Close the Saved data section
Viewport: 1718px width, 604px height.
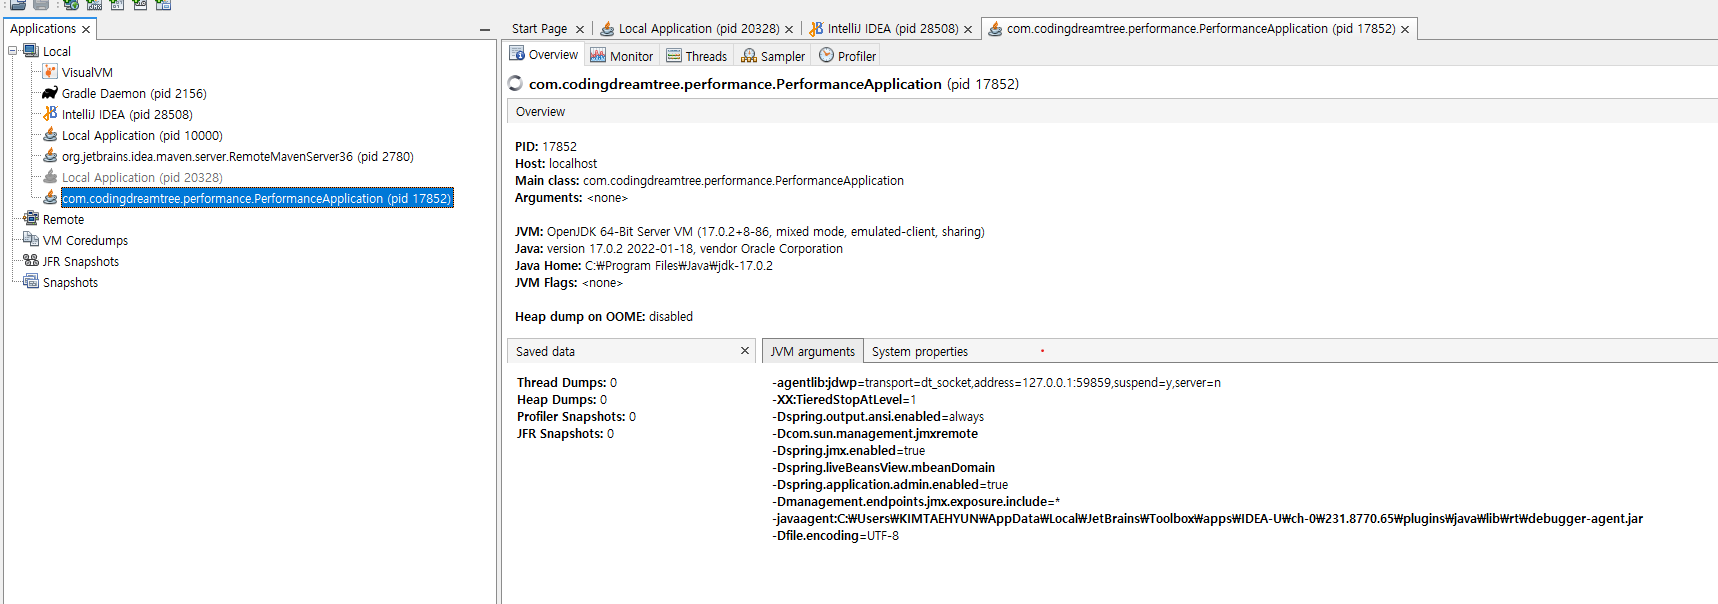click(744, 351)
